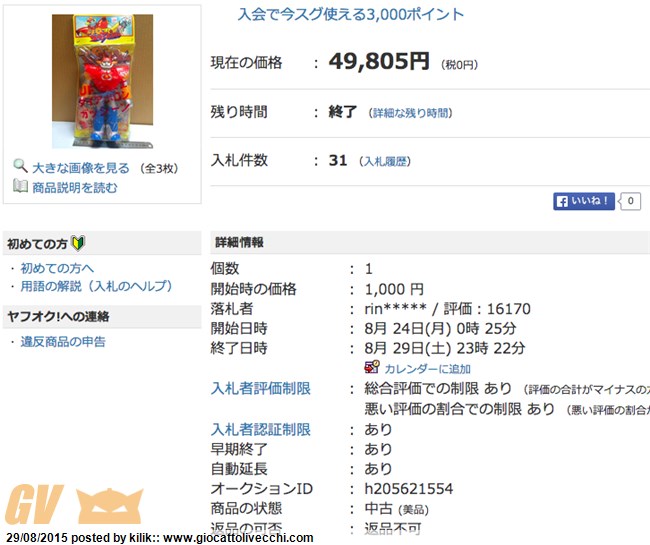The width and height of the screenshot is (650, 545).
Task: Click the green beginner mark icon
Action: click(x=78, y=242)
